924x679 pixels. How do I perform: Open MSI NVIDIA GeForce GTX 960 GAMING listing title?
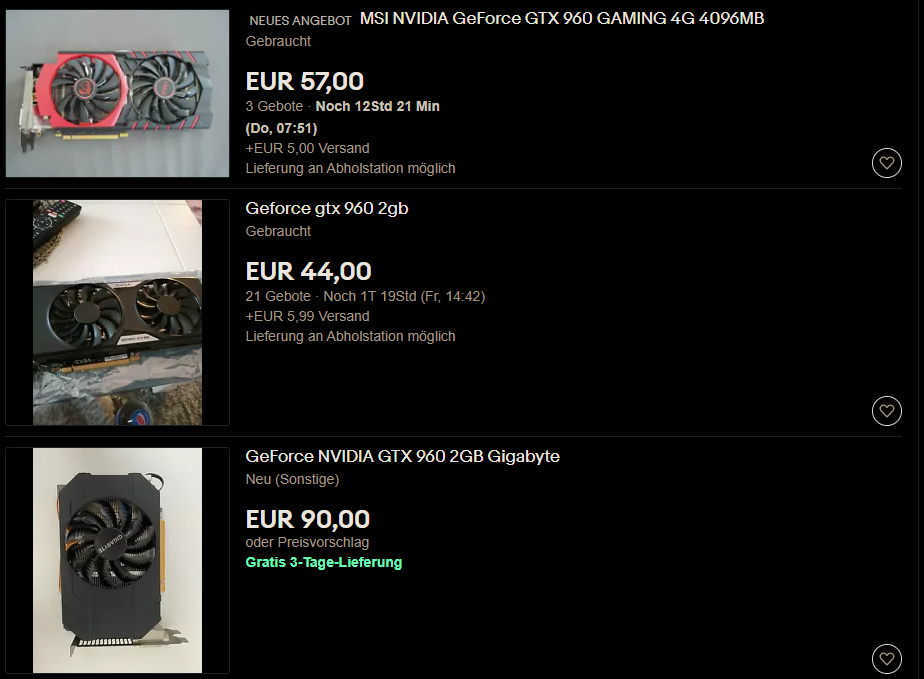pos(562,19)
